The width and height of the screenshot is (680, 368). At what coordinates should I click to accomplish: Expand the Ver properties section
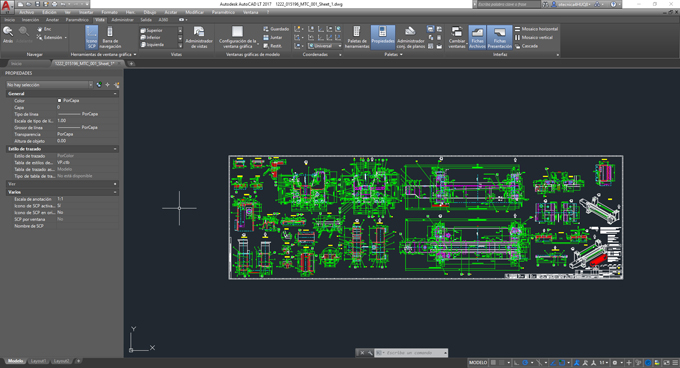(115, 184)
